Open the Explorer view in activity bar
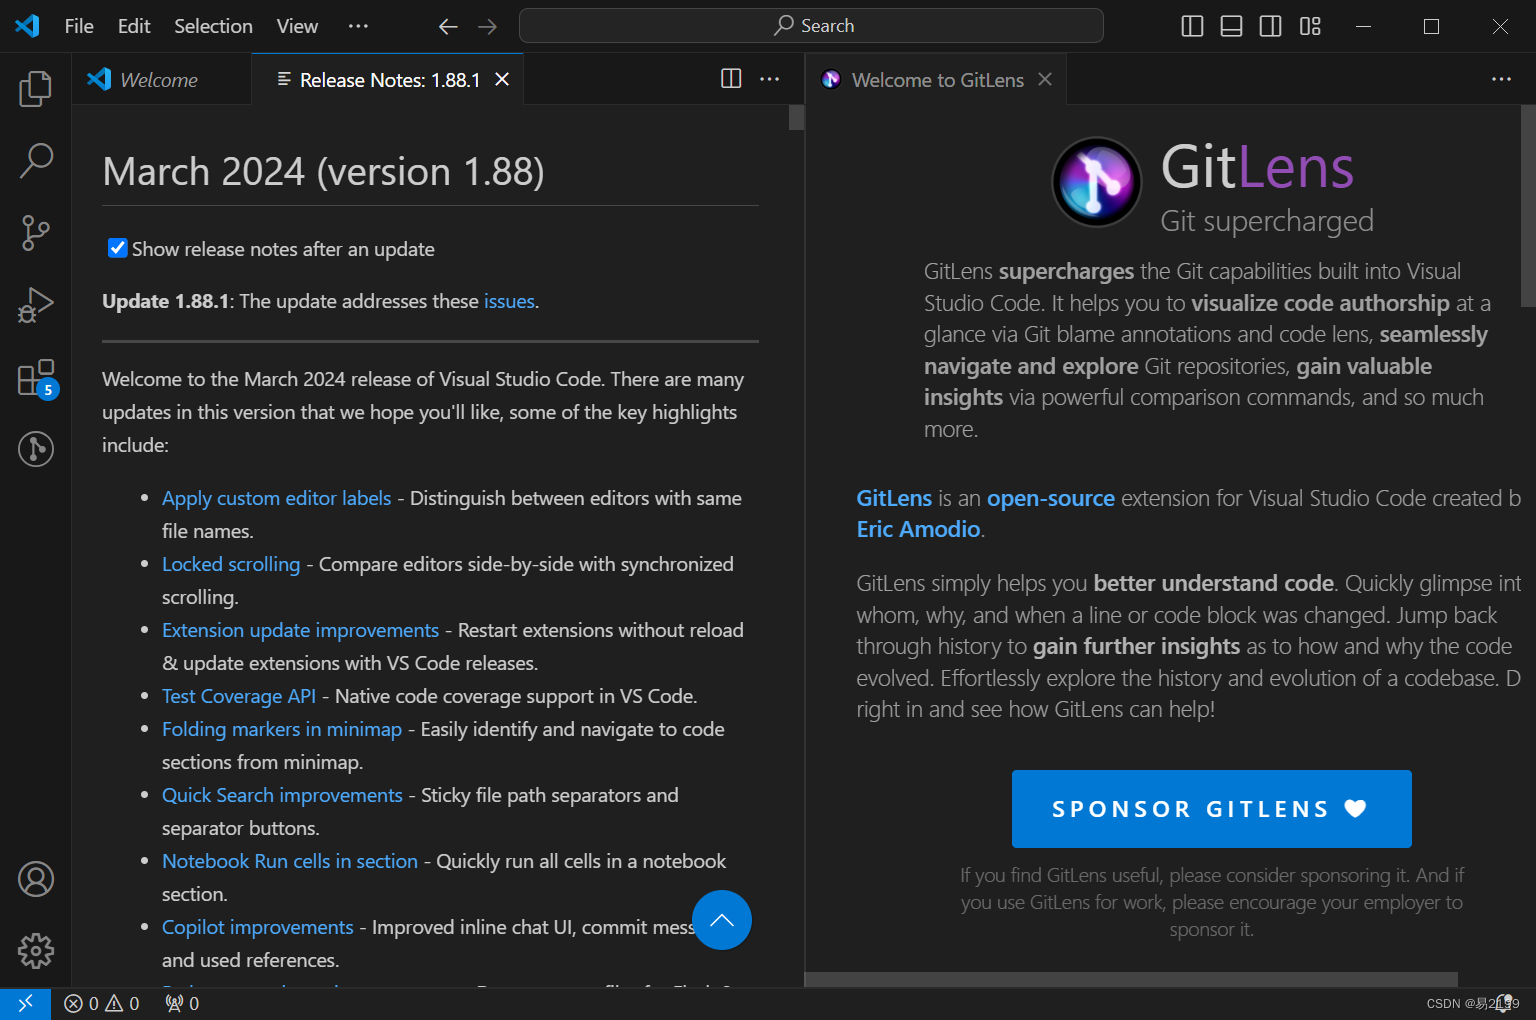This screenshot has width=1536, height=1020. 35,88
